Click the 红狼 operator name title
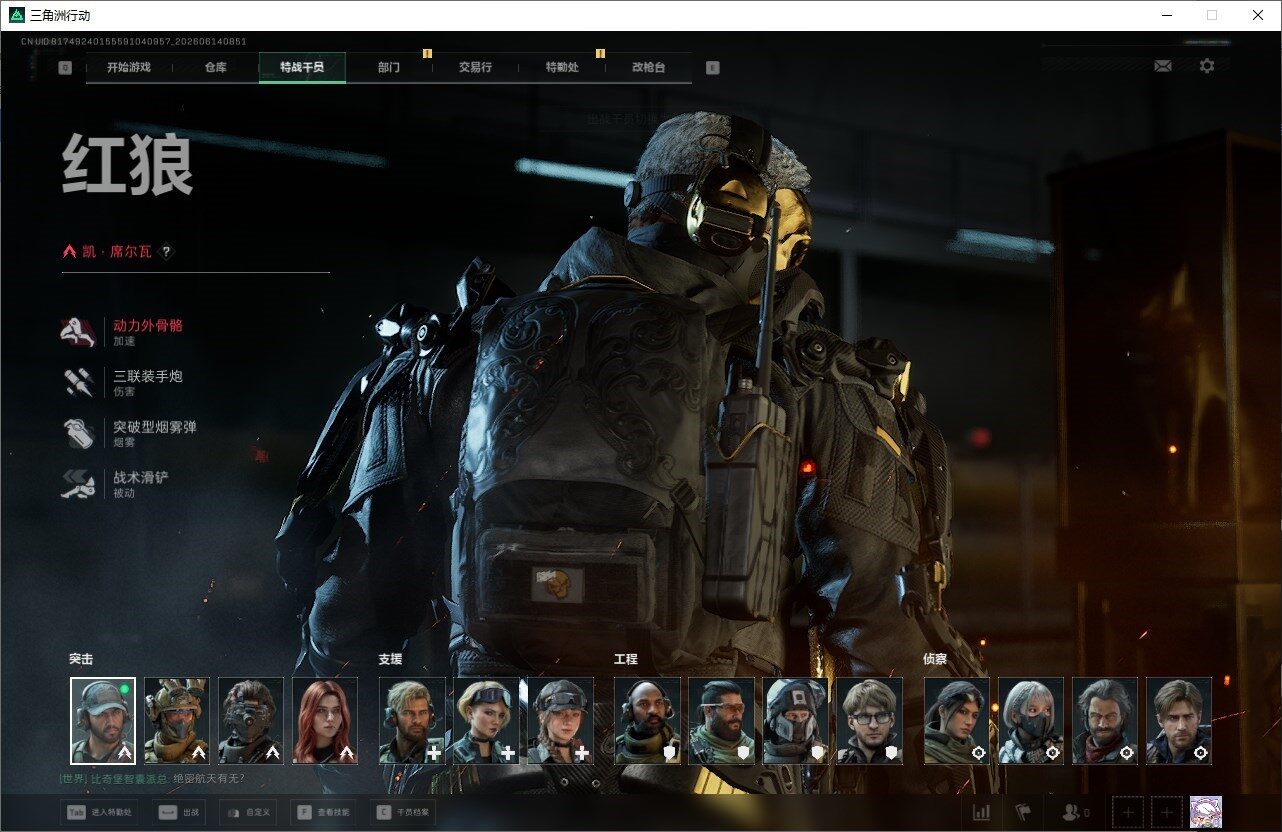The width and height of the screenshot is (1282, 832). (128, 166)
